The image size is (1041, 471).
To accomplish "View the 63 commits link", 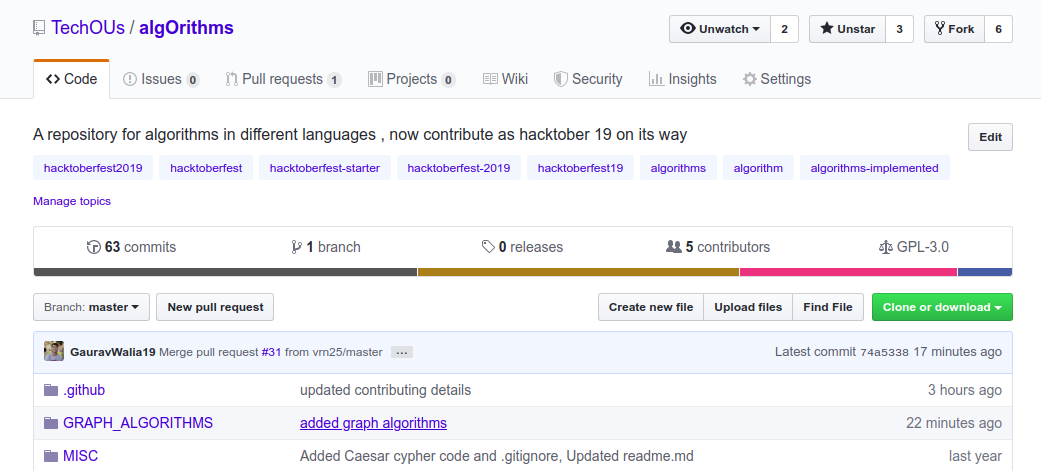I will 131,247.
